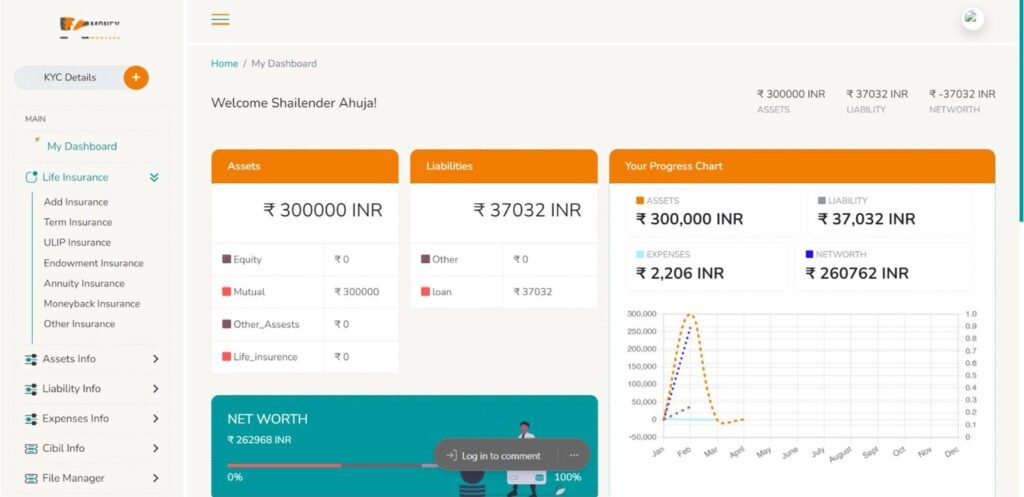Screen dimensions: 1024x497
Task: Expand the Cibil Info chevron
Action: pyautogui.click(x=155, y=449)
